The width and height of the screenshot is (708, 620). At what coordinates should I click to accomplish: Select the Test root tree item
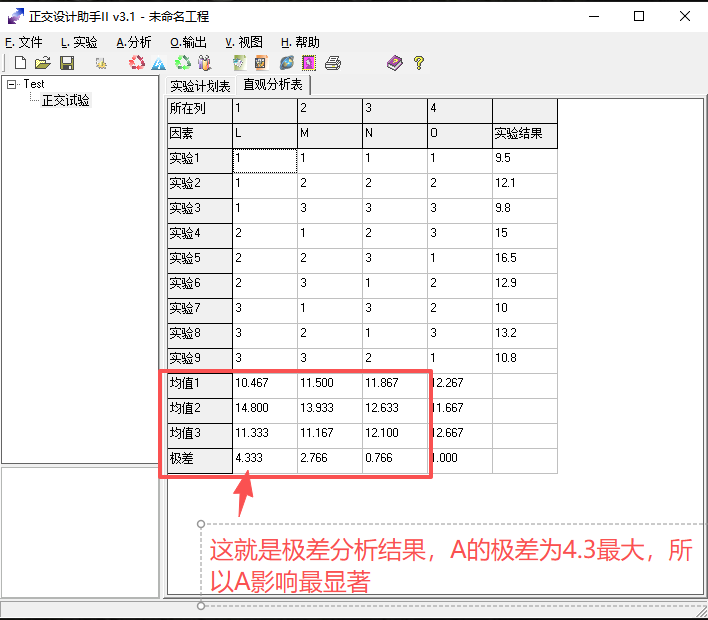pyautogui.click(x=34, y=84)
